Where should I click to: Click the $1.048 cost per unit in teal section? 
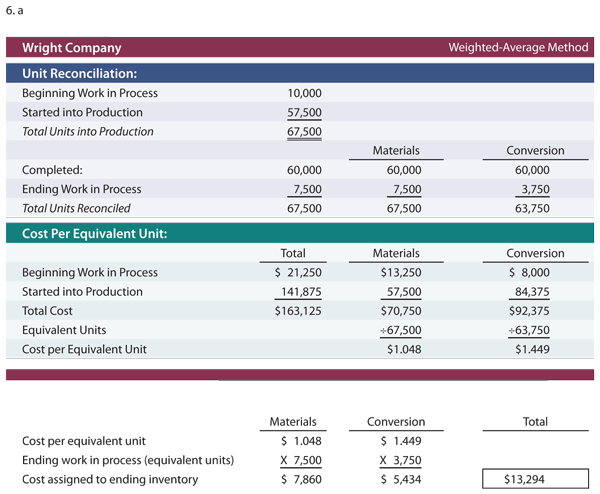click(404, 349)
